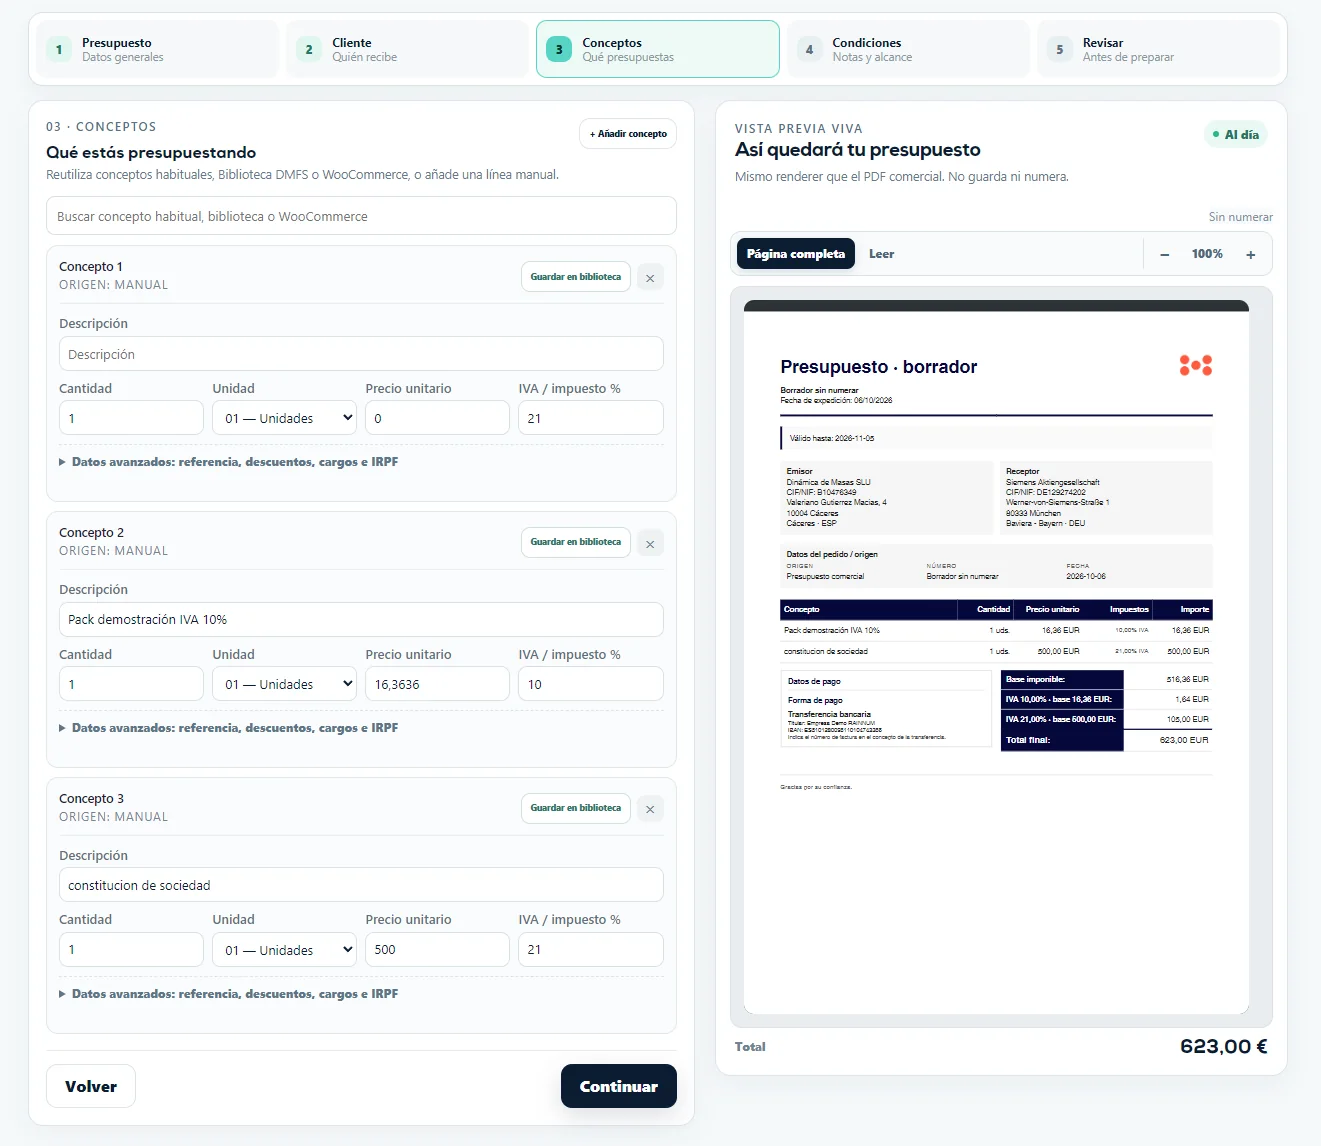Open the Unidad dropdown in Concepto 1
Viewport: 1321px width, 1146px height.
pos(284,418)
